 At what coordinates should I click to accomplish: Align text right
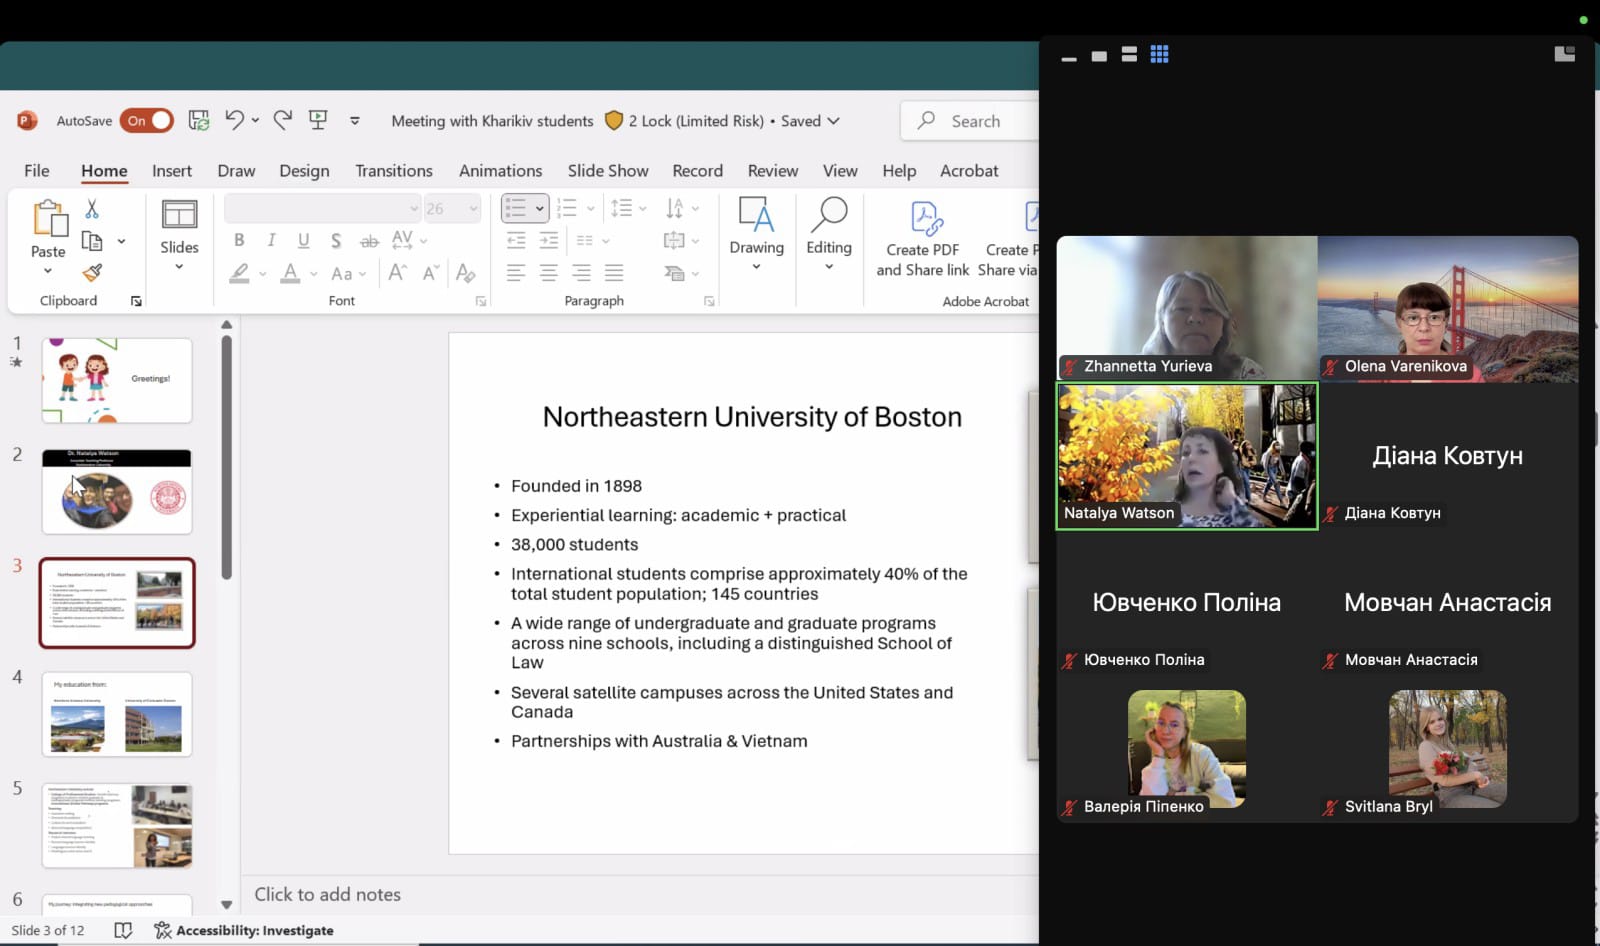coord(581,272)
